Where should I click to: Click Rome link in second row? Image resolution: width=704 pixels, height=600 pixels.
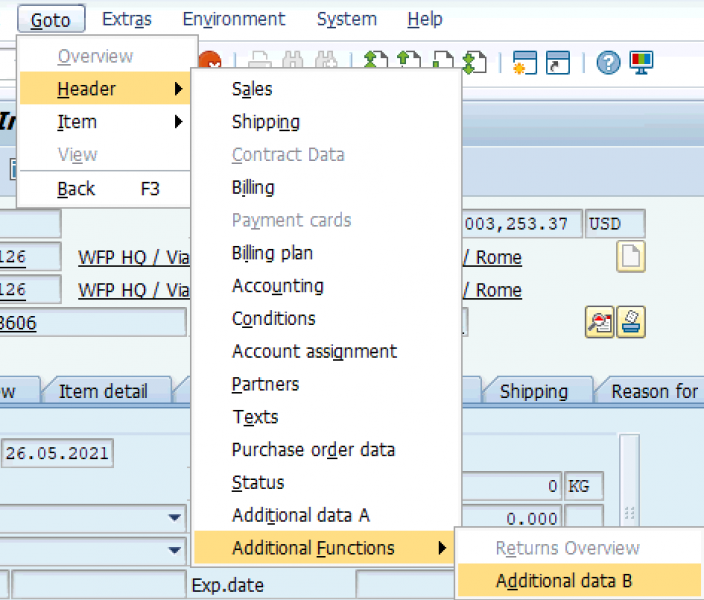pos(493,290)
